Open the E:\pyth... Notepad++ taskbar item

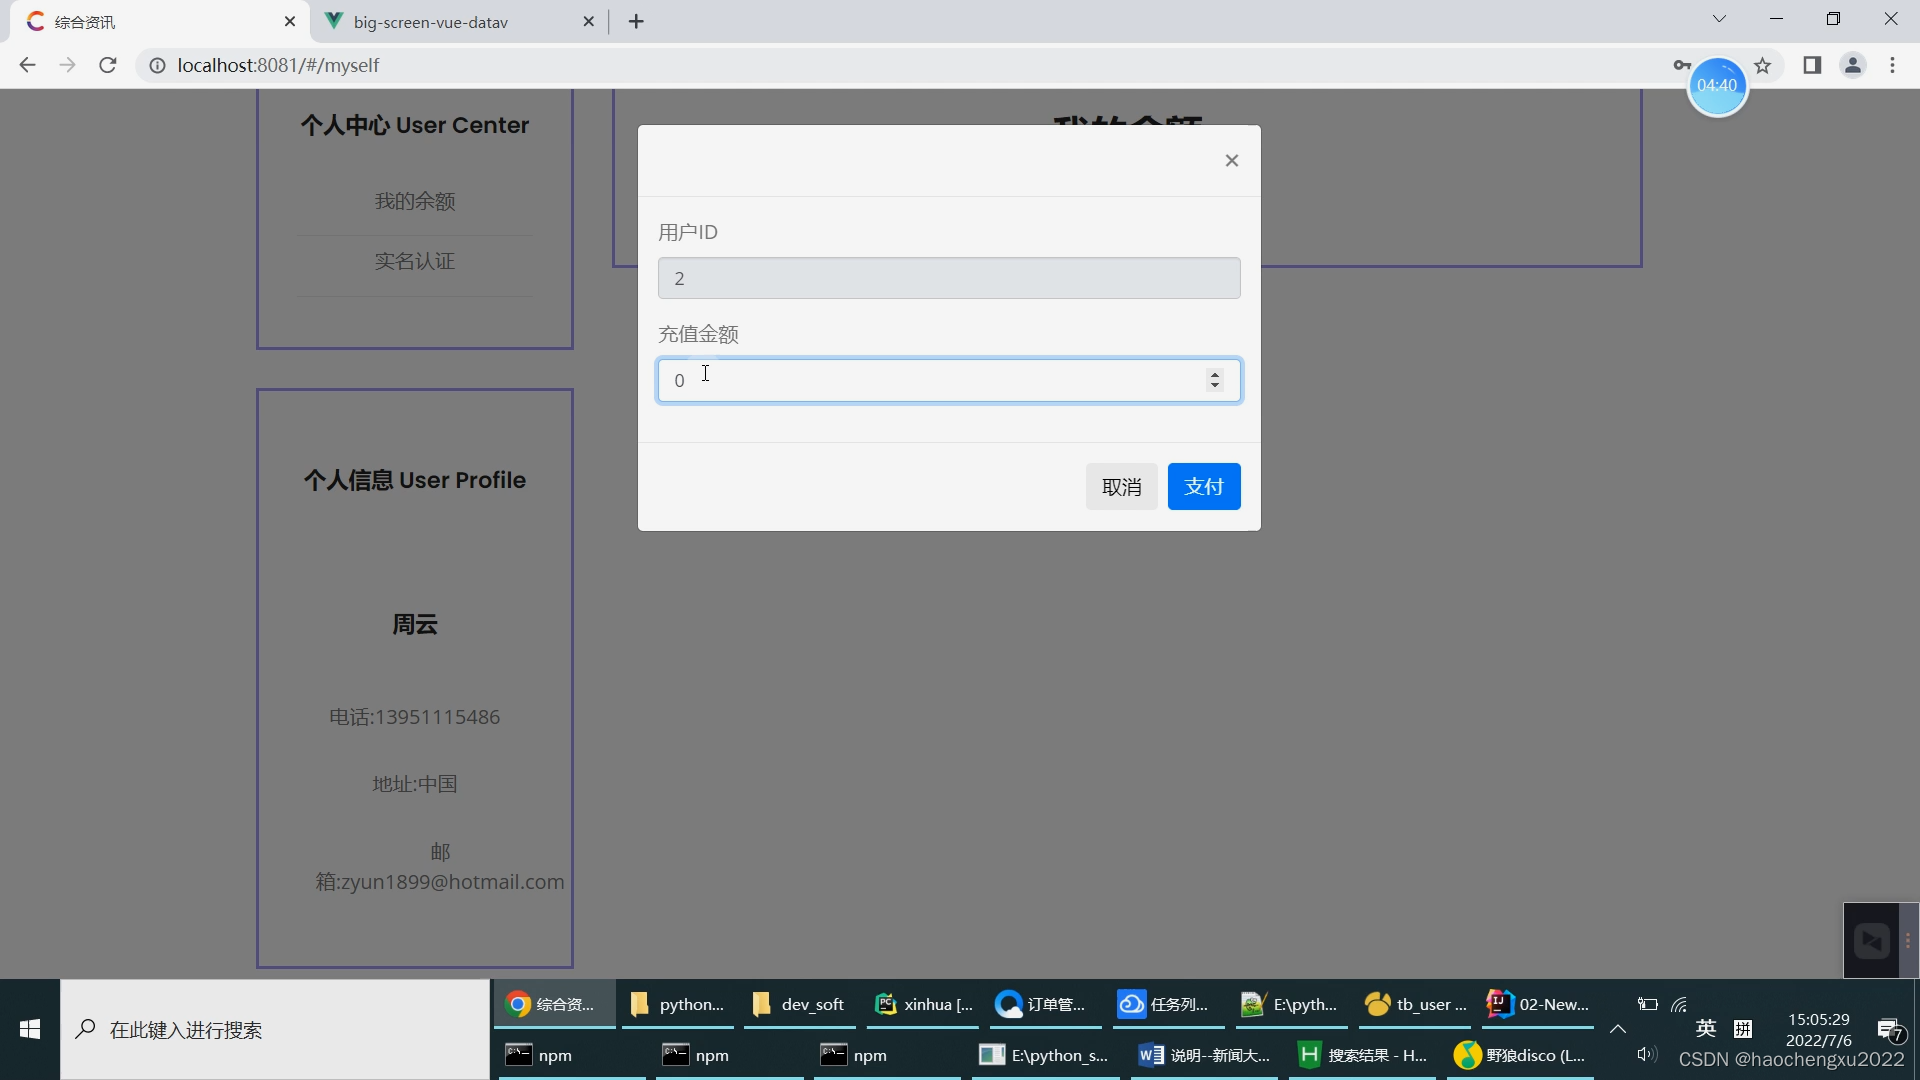click(1291, 1004)
